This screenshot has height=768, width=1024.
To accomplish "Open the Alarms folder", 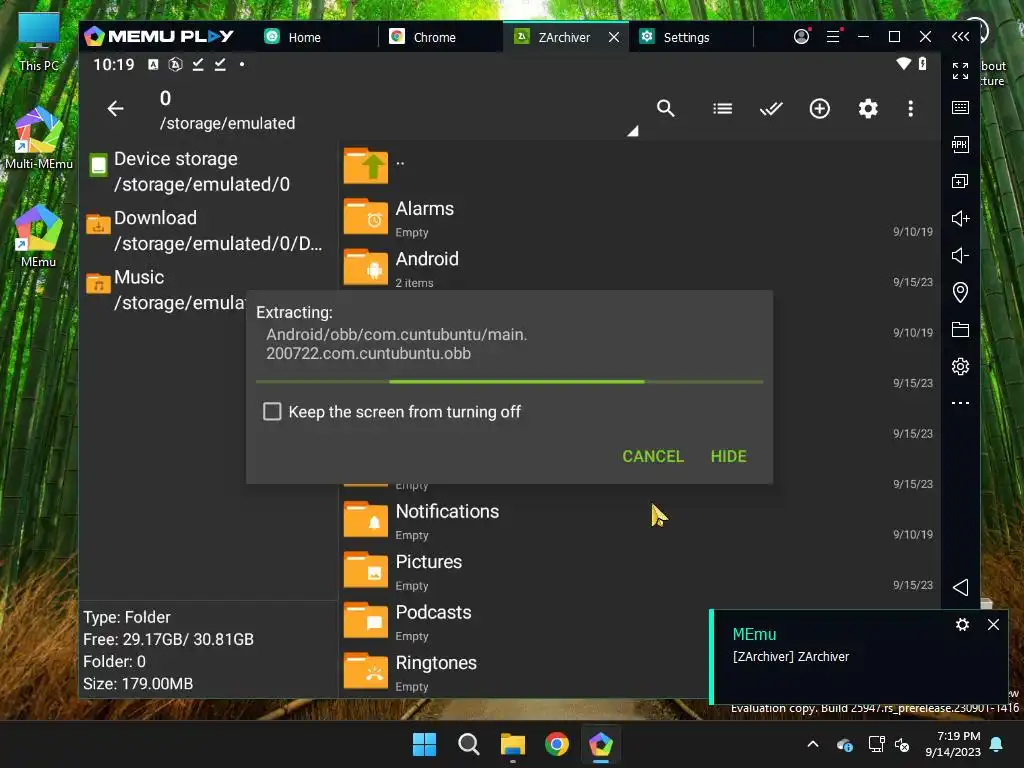I will (640, 219).
